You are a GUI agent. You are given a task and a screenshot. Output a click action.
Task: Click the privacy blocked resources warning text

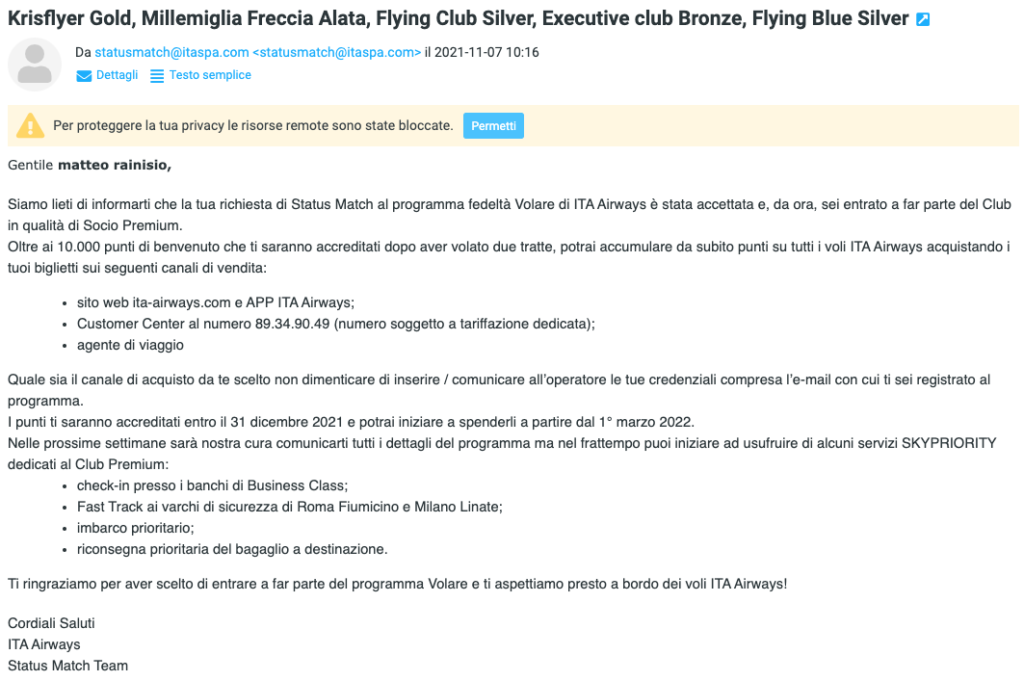[x=253, y=125]
